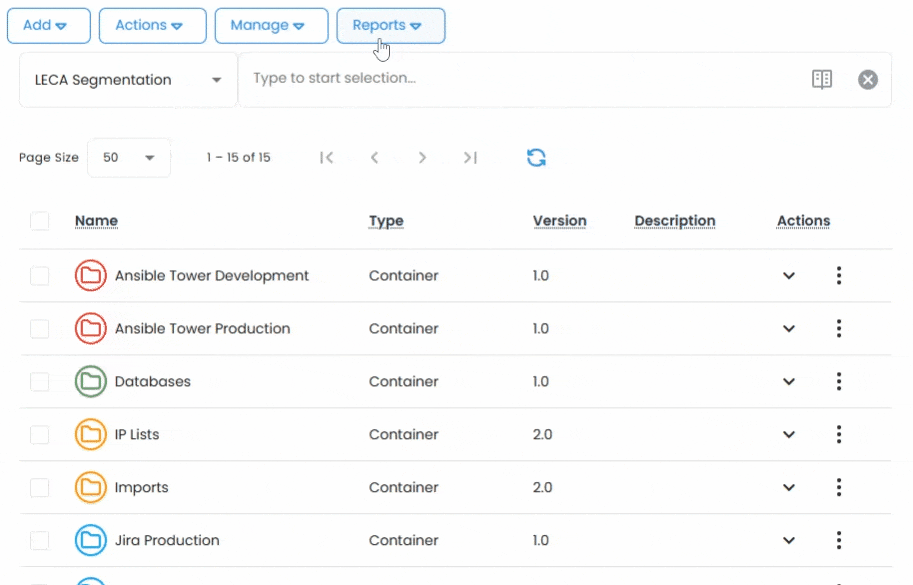Screen dimensions: 913x585
Task: Open the LECA Segmentation dropdown
Action: 128,80
